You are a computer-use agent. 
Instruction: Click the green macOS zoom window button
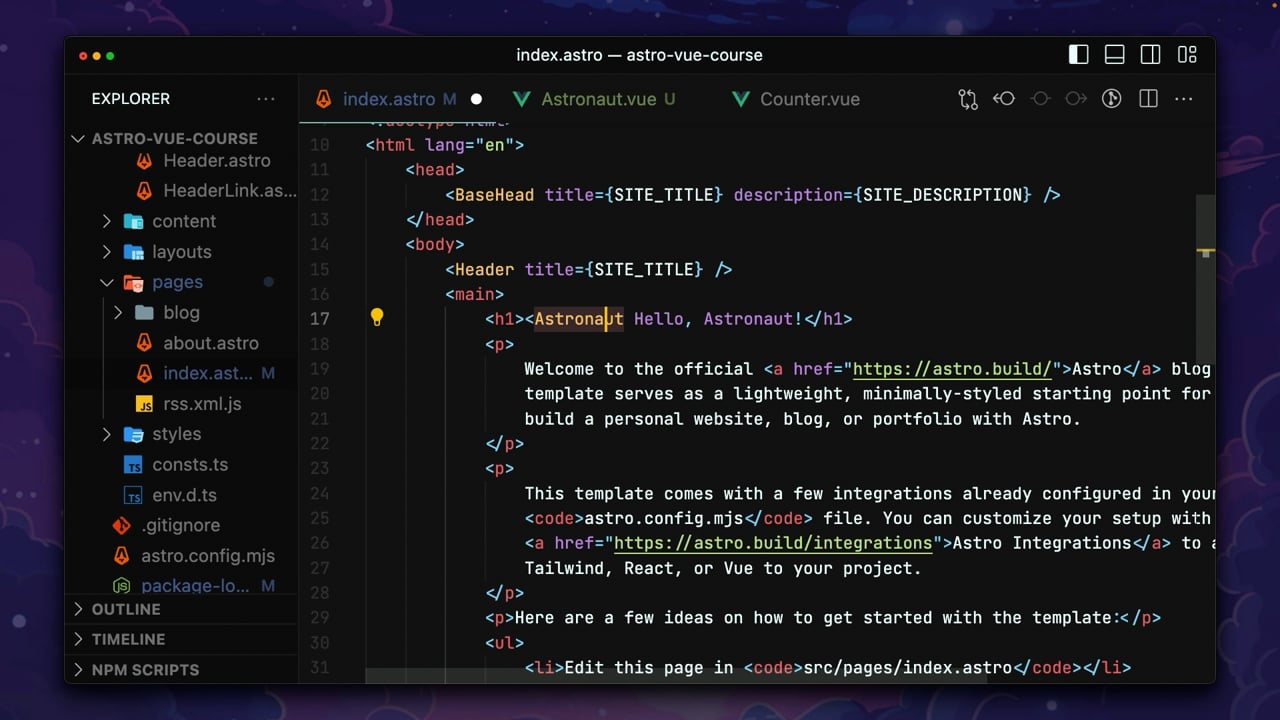tap(110, 56)
